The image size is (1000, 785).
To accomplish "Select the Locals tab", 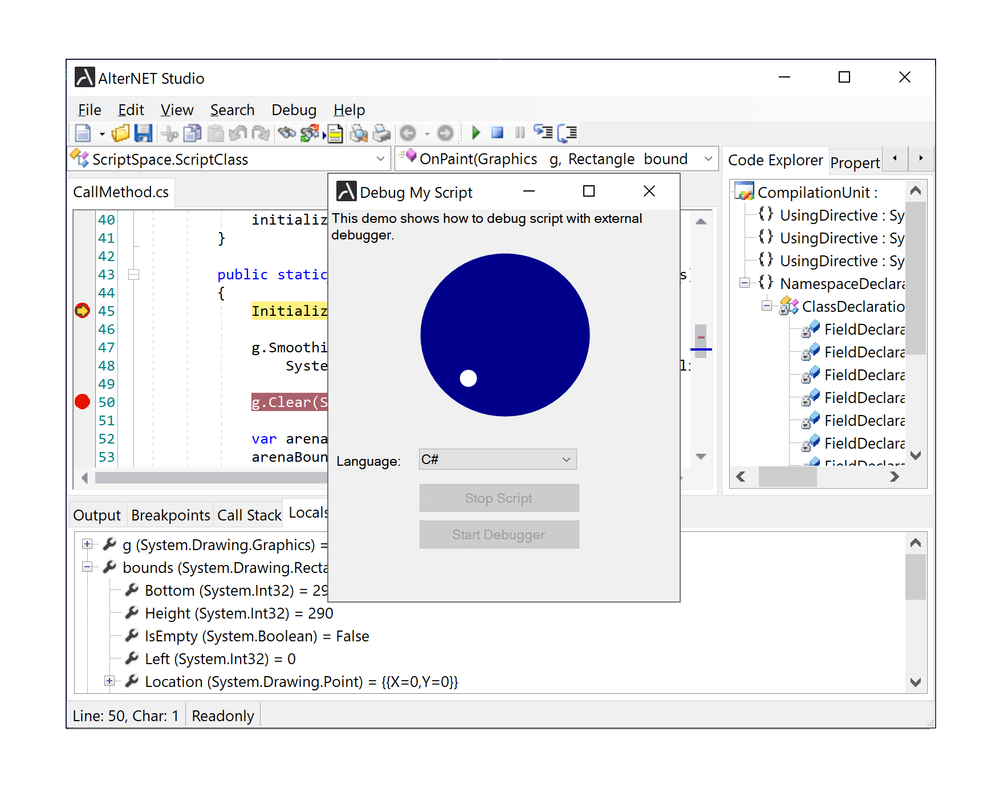I will coord(307,513).
